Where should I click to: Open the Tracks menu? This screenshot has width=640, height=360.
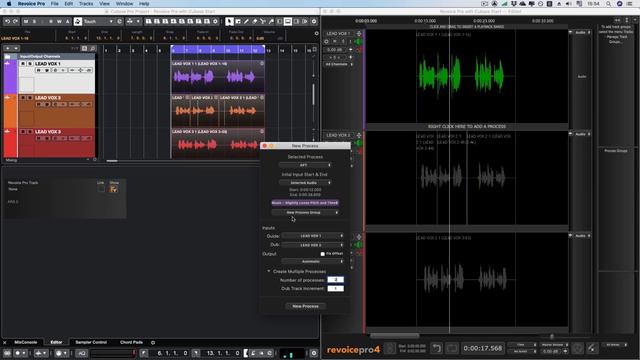coord(86,4)
